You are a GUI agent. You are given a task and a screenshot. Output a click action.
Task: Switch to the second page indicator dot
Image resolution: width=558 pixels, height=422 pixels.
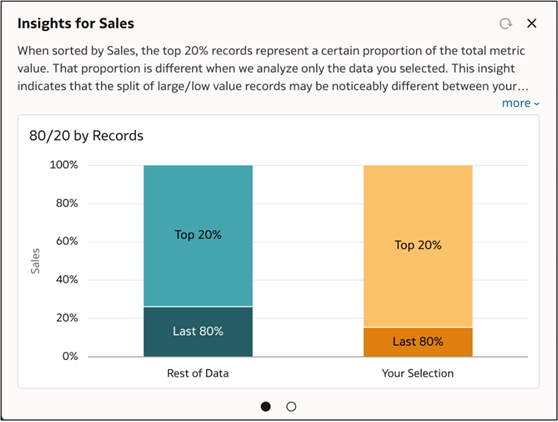click(x=291, y=406)
